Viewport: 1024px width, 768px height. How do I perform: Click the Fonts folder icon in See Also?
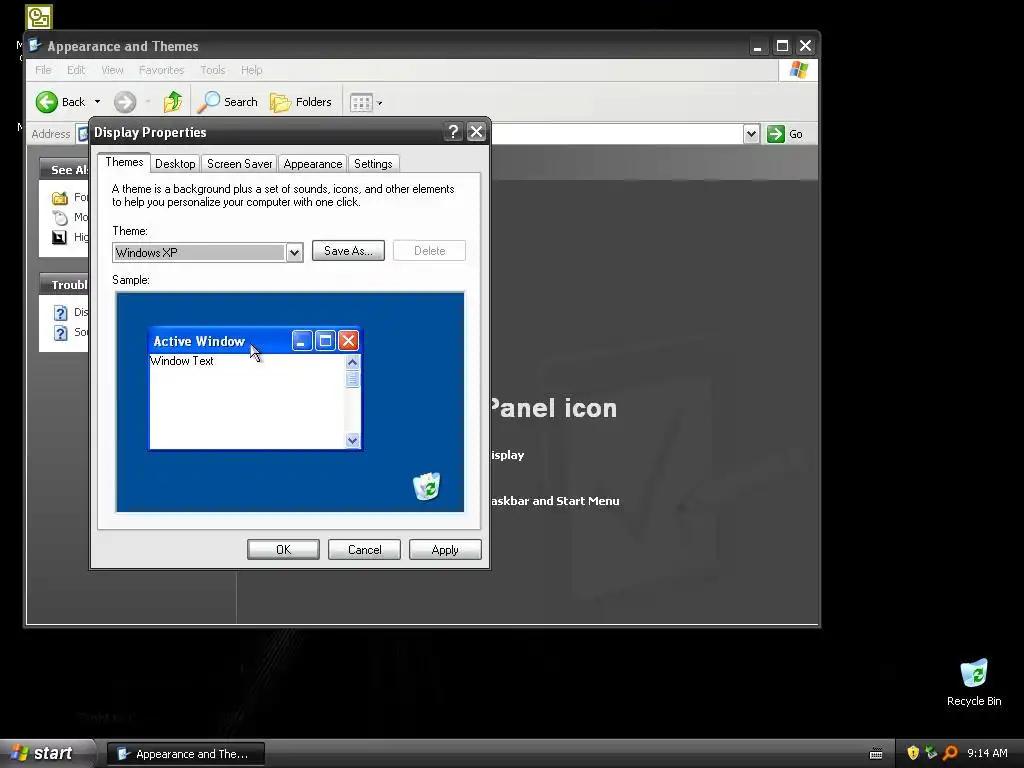(59, 197)
